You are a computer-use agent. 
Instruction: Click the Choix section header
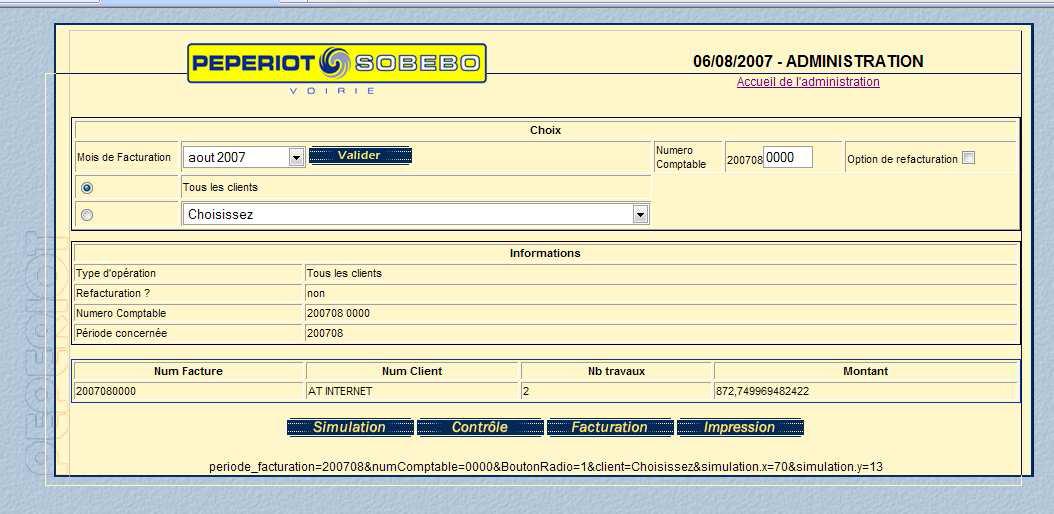coord(545,130)
